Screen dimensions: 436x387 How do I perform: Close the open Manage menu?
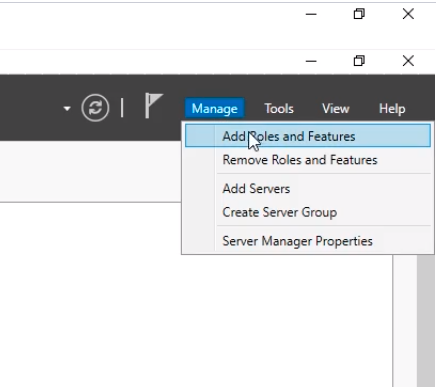214,108
